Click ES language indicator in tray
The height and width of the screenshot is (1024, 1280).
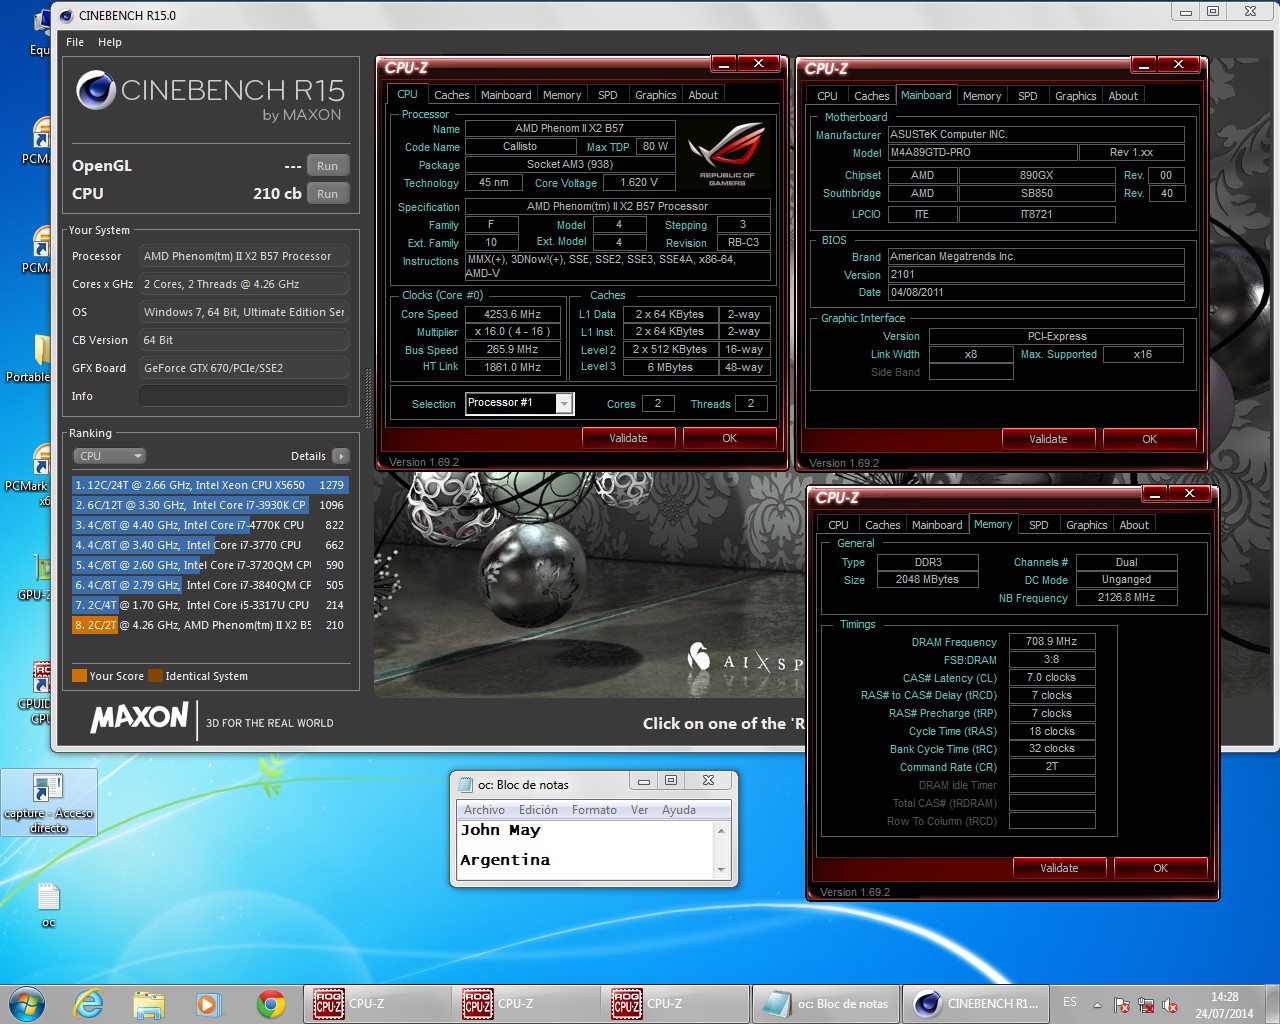[1070, 1002]
